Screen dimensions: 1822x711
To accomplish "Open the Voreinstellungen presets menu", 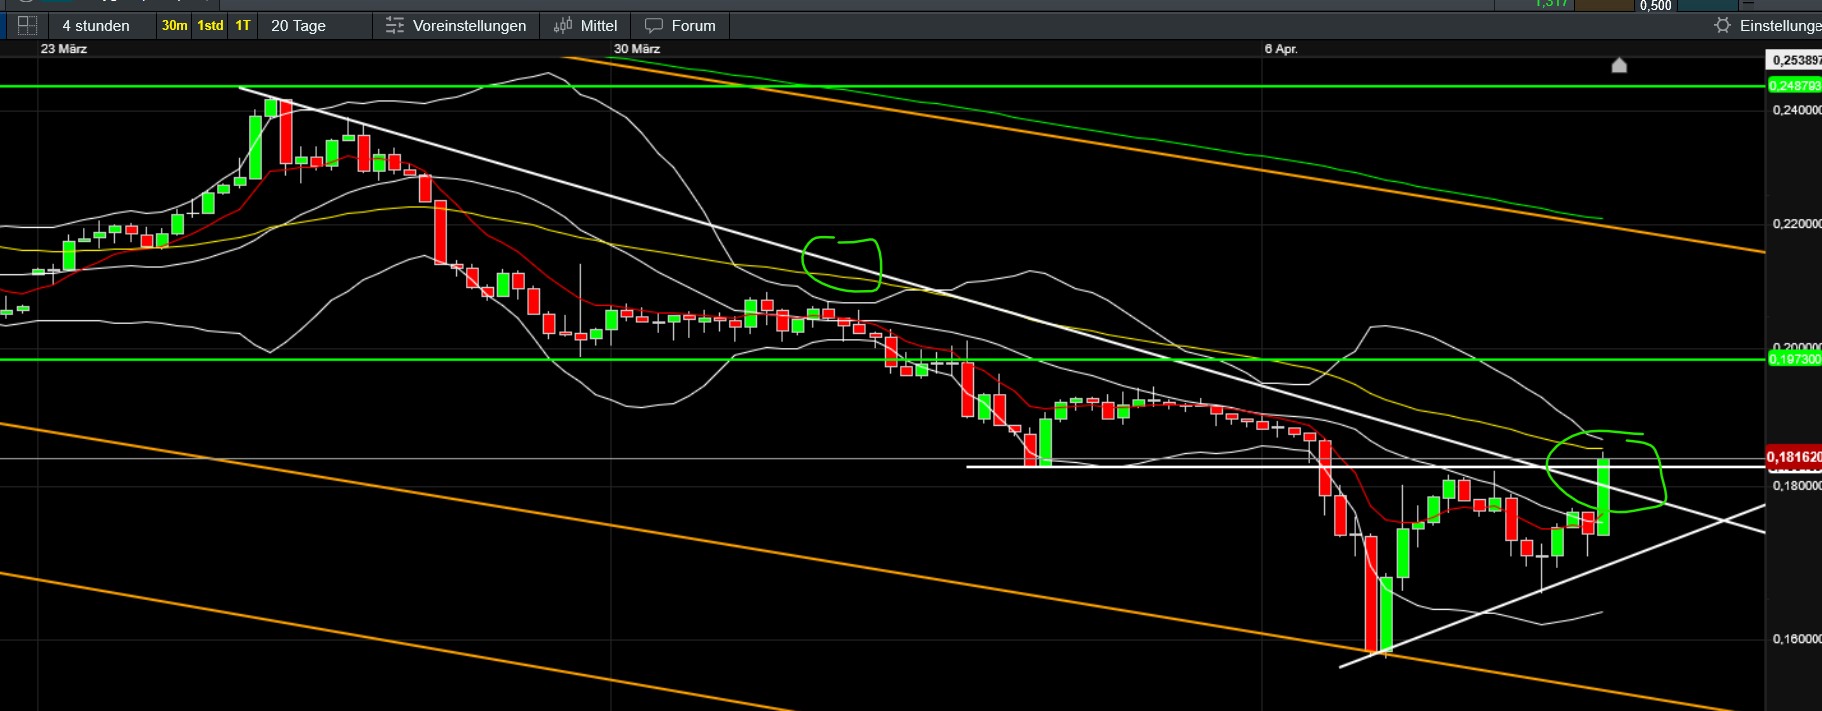I will point(456,26).
